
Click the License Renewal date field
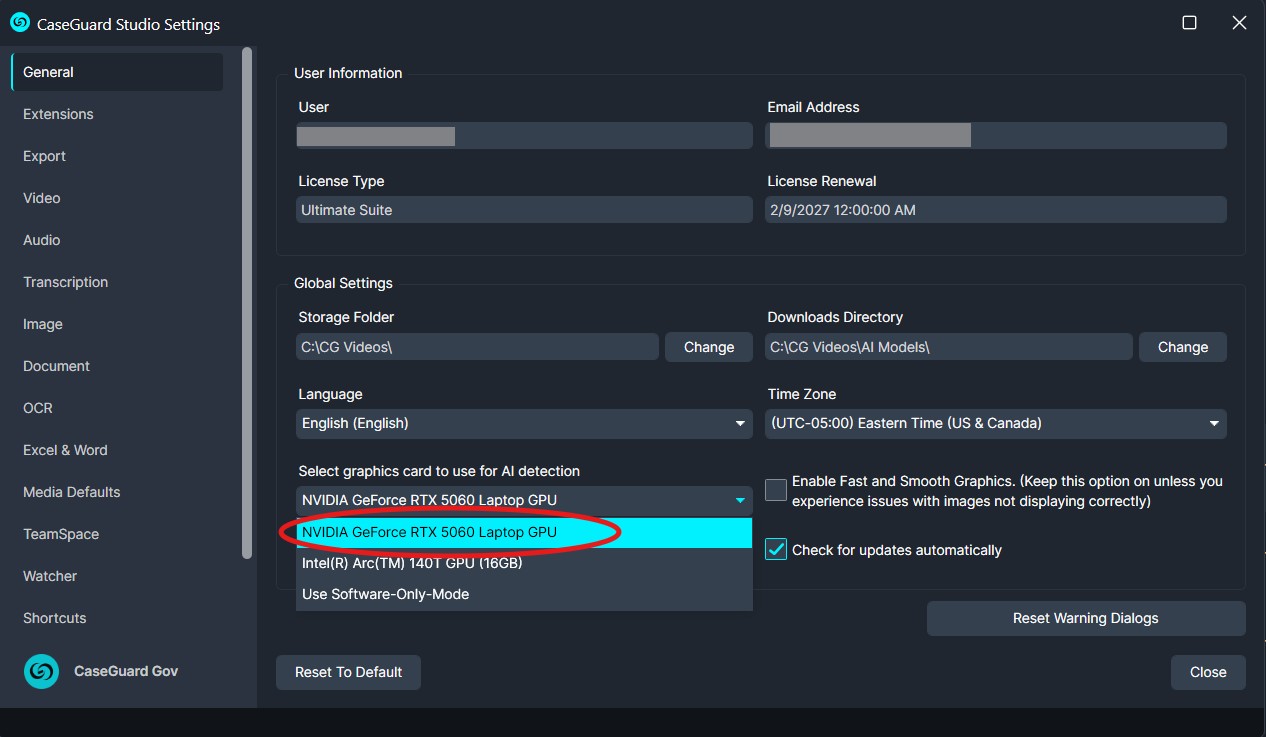996,210
